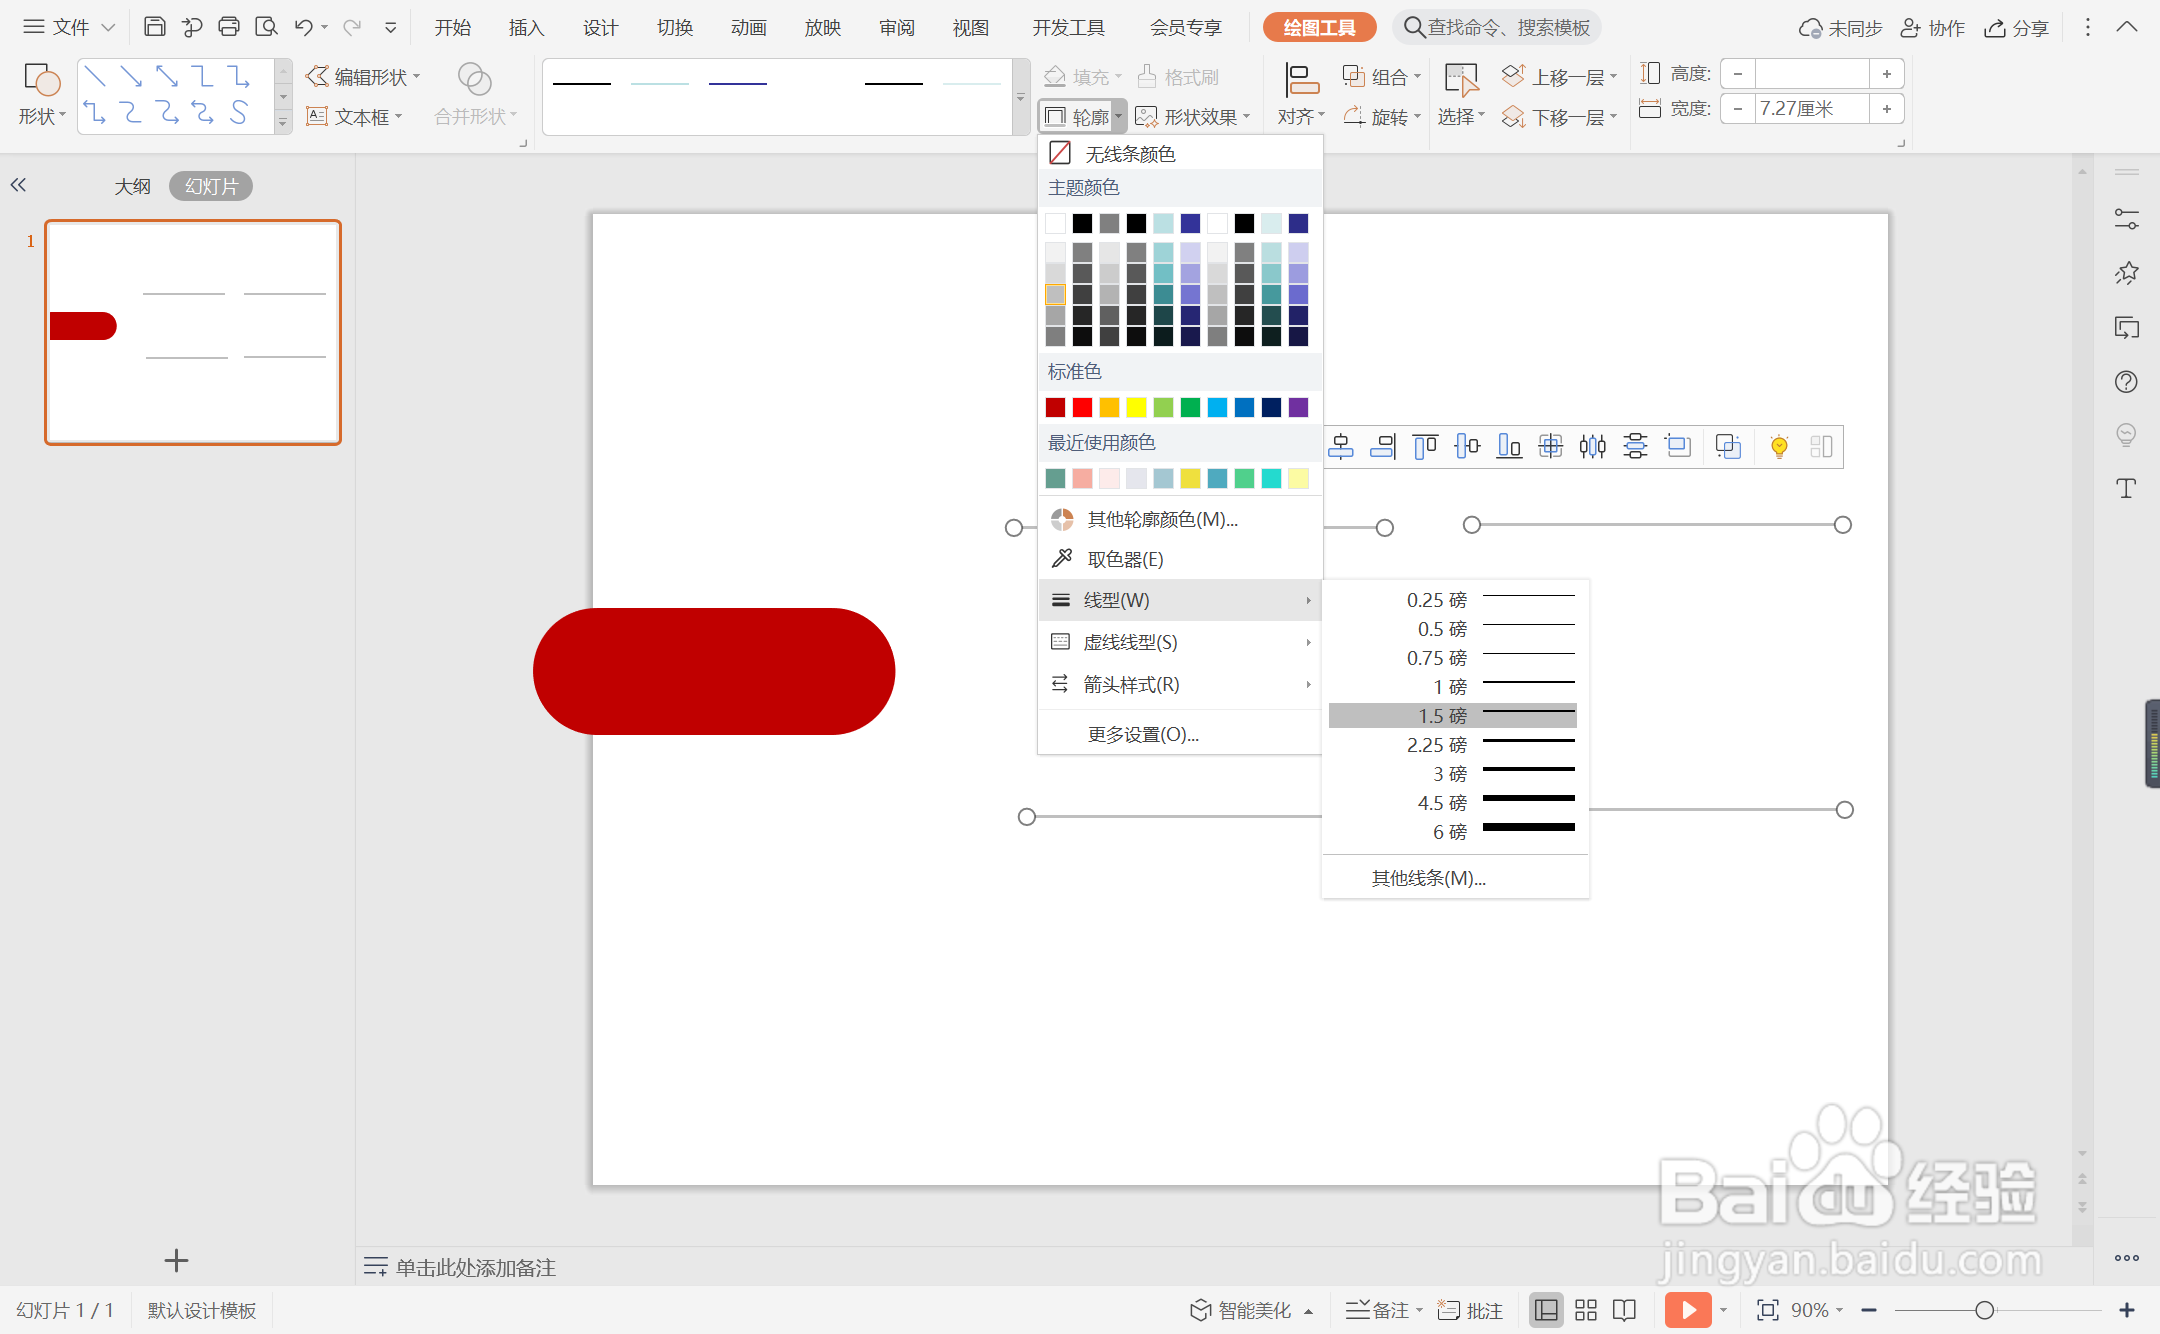
Task: Open the 形状效果 shape effects dropdown
Action: 1193,117
